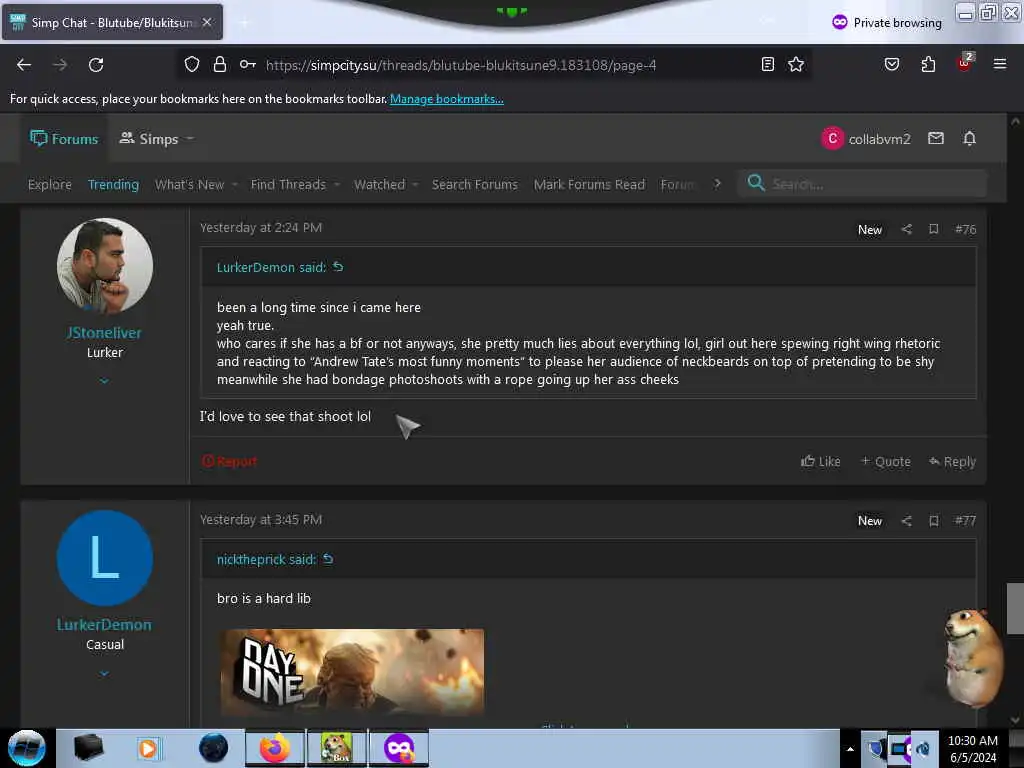Open the Pocket save icon

(891, 64)
